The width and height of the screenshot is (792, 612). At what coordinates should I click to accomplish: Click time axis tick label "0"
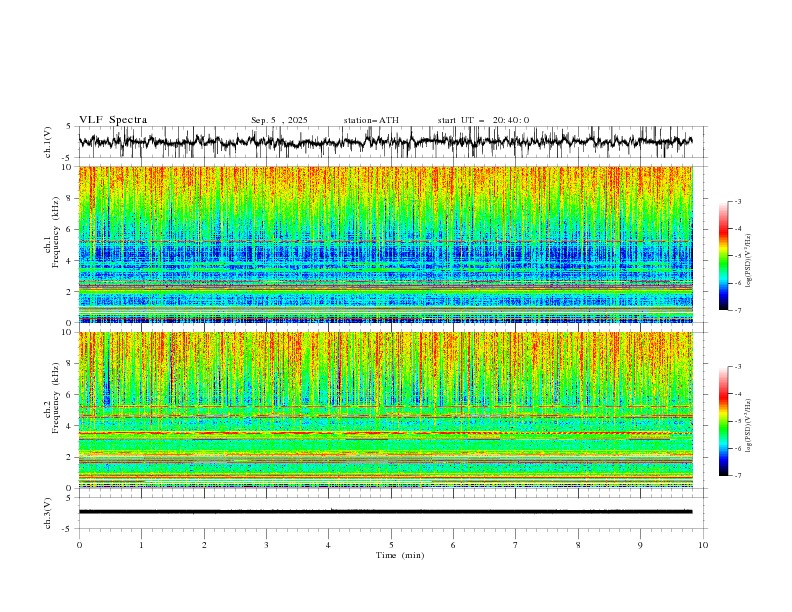79,545
